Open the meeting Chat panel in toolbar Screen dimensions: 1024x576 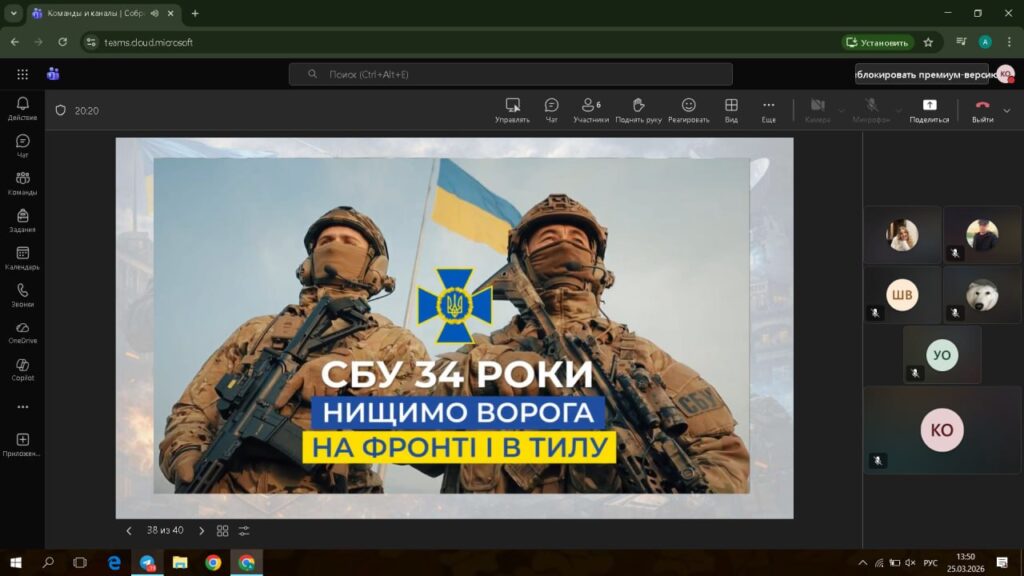coord(551,109)
